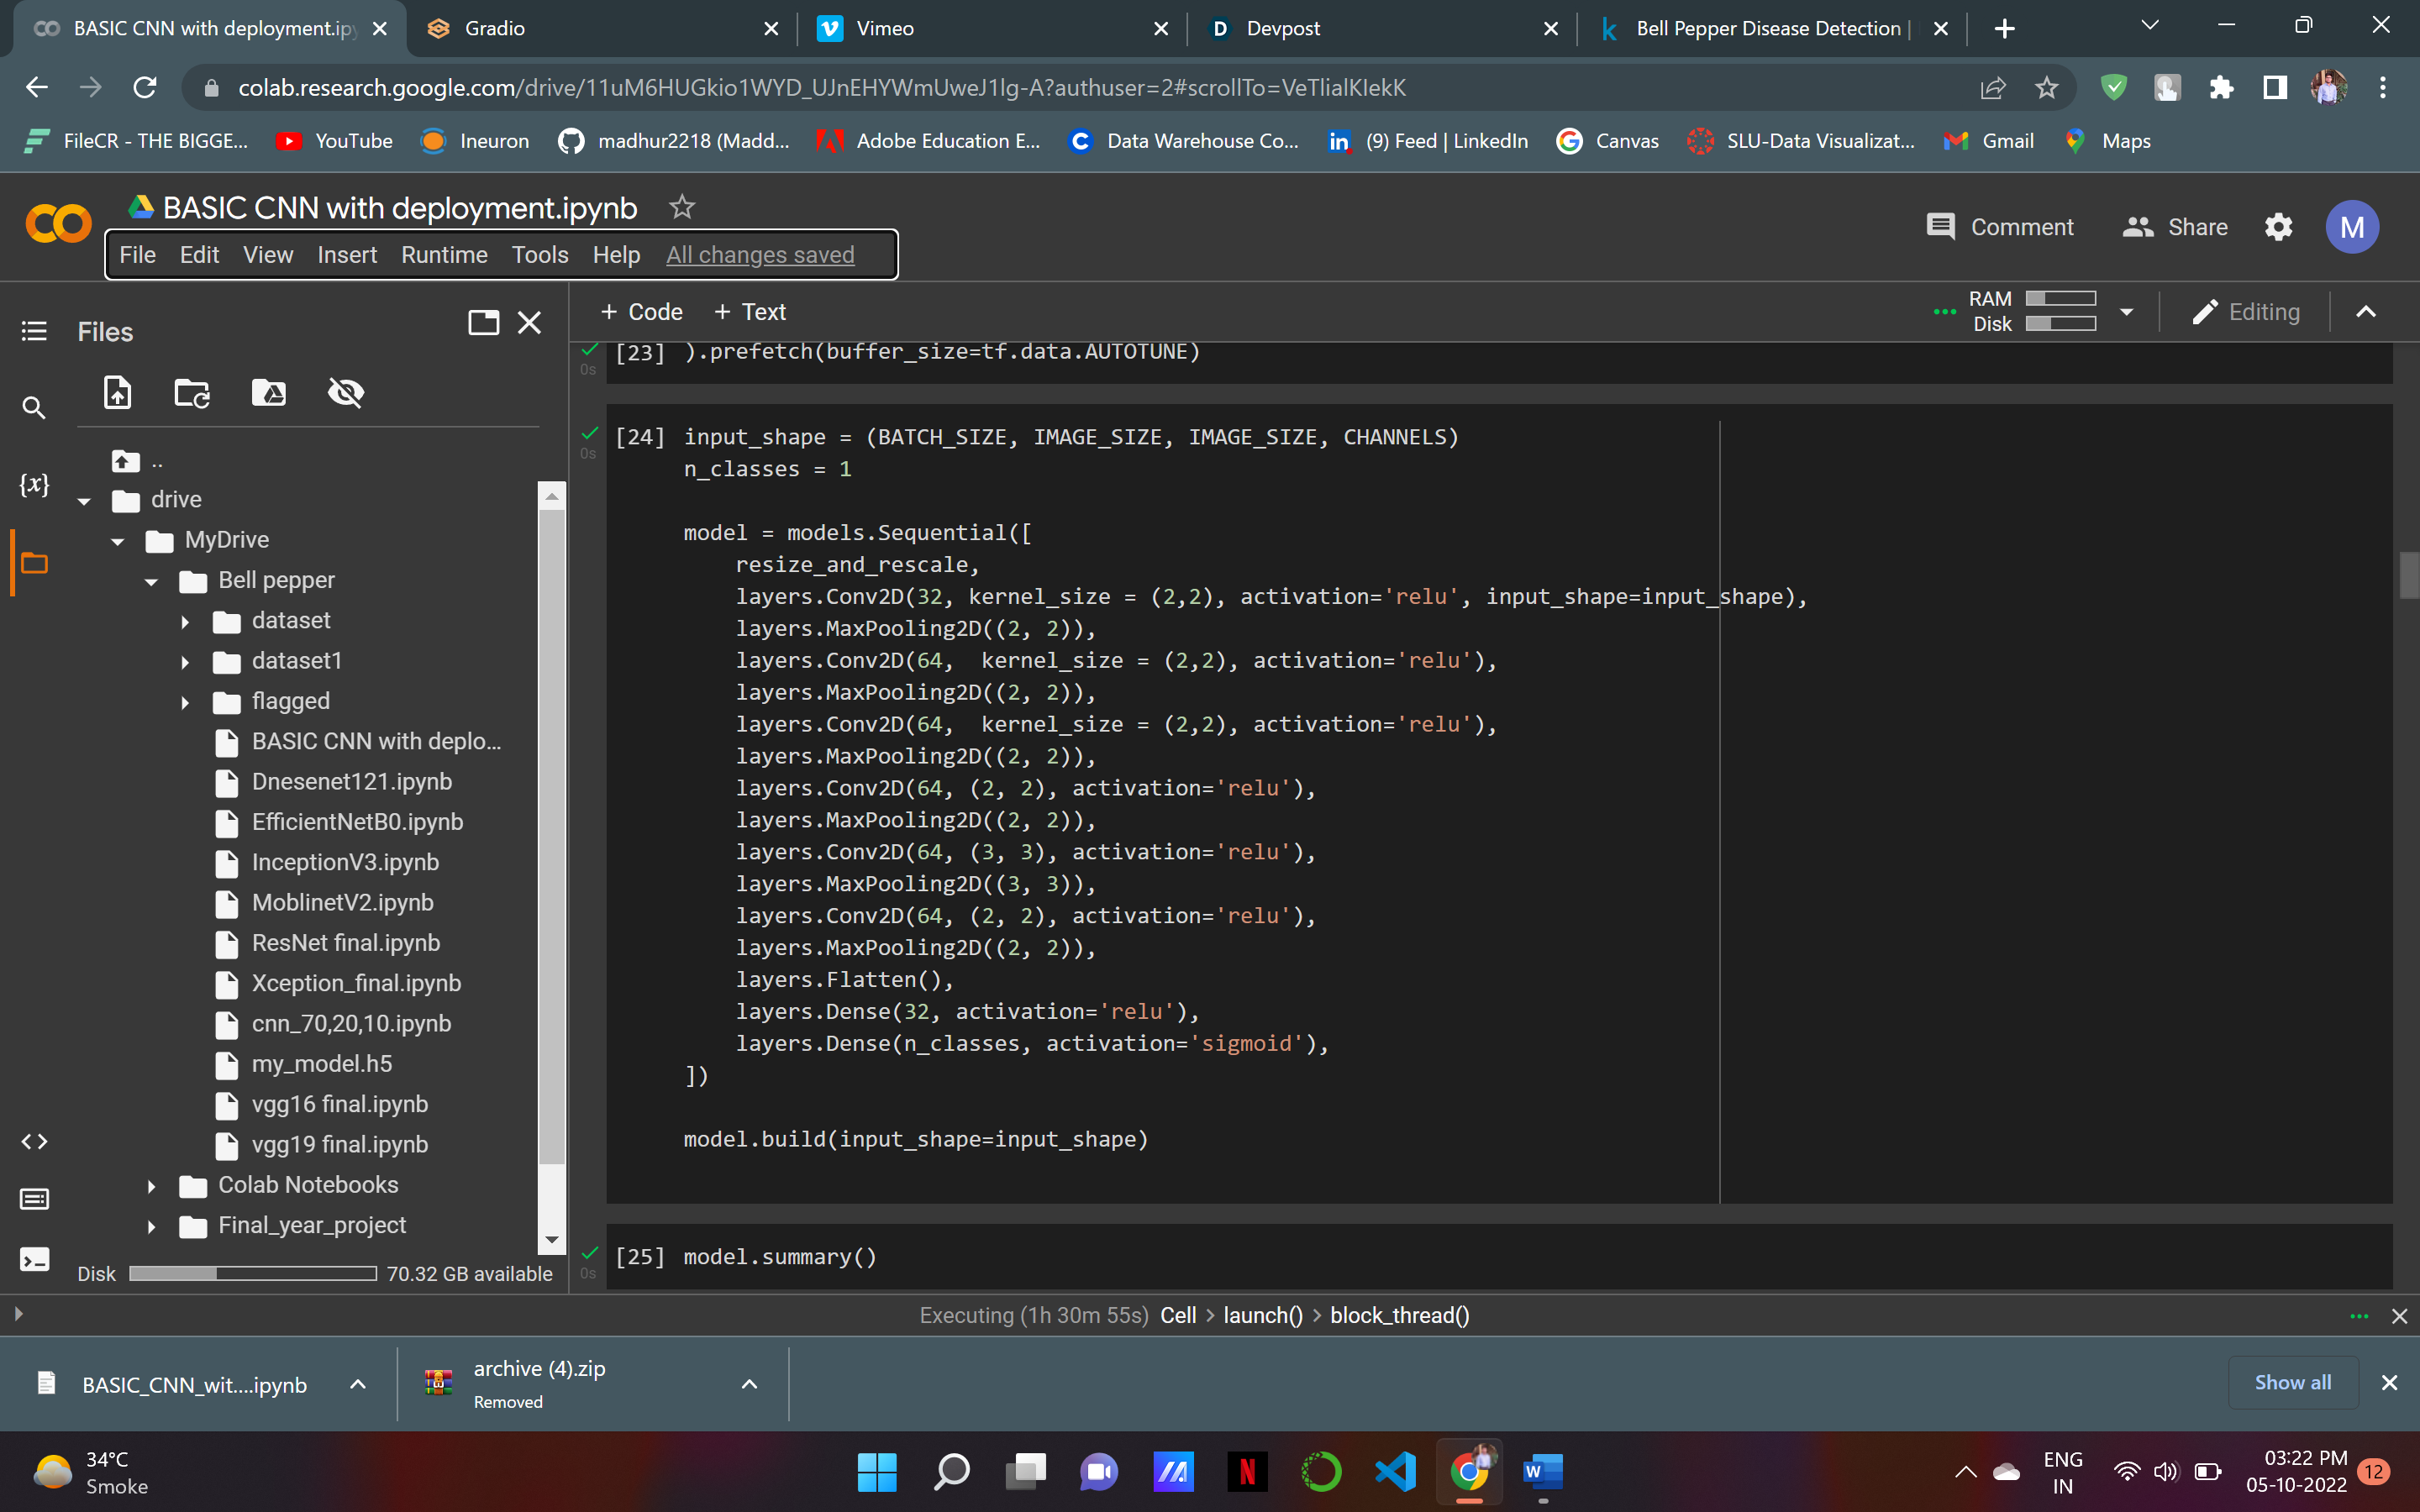Image resolution: width=2420 pixels, height=1512 pixels.
Task: Open the RAM/Disk connection dropdown arrow
Action: 2127,312
